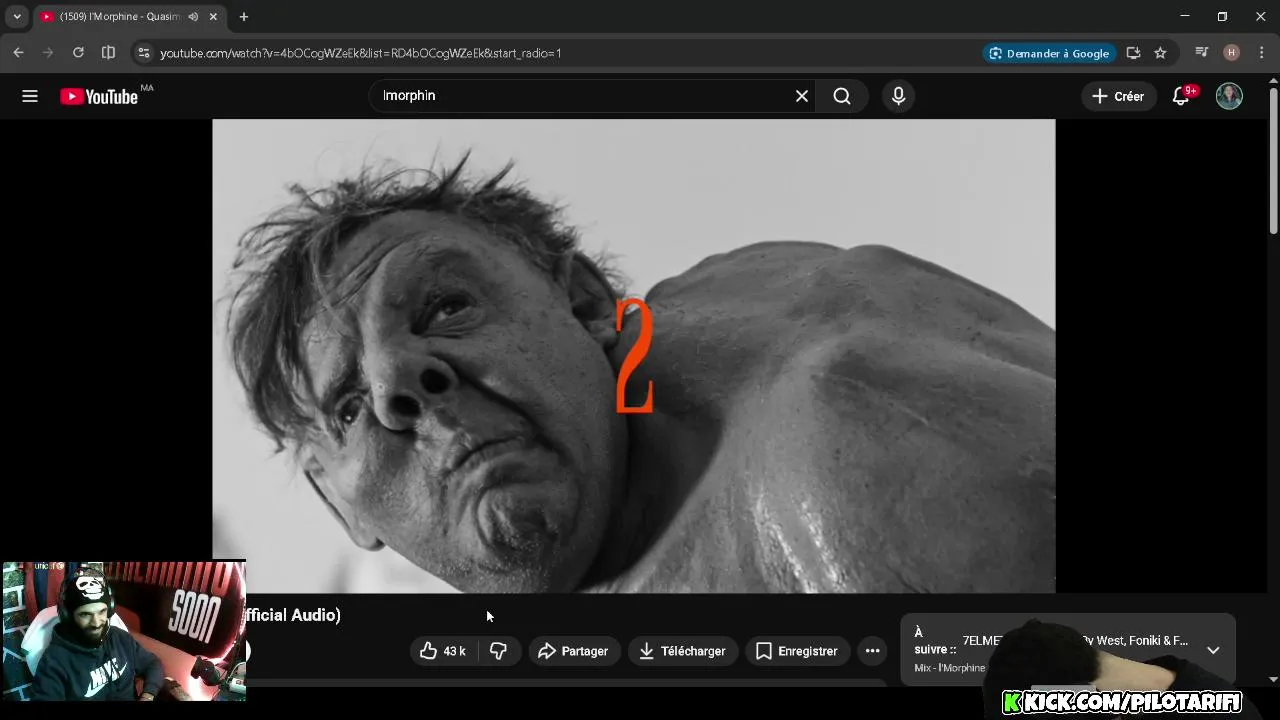
Task: Click the address bar URL
Action: pyautogui.click(x=361, y=53)
